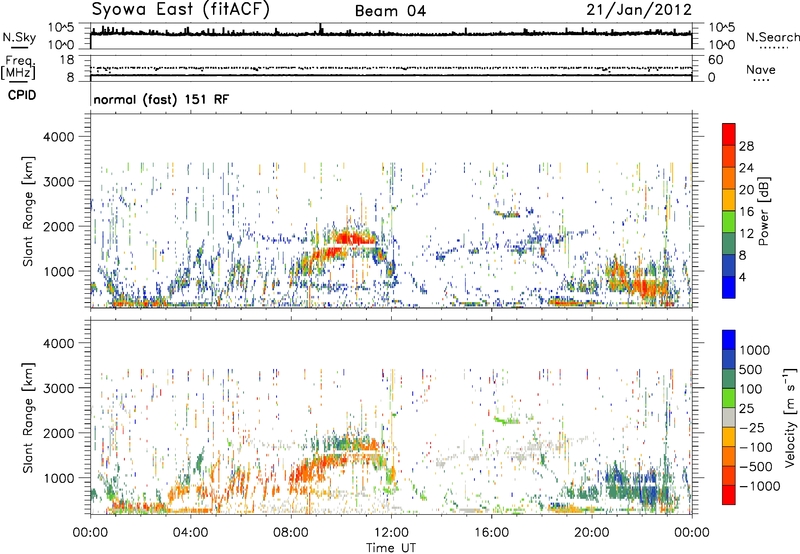Click the 'Syowa East (fitACF)' title text

tap(180, 10)
